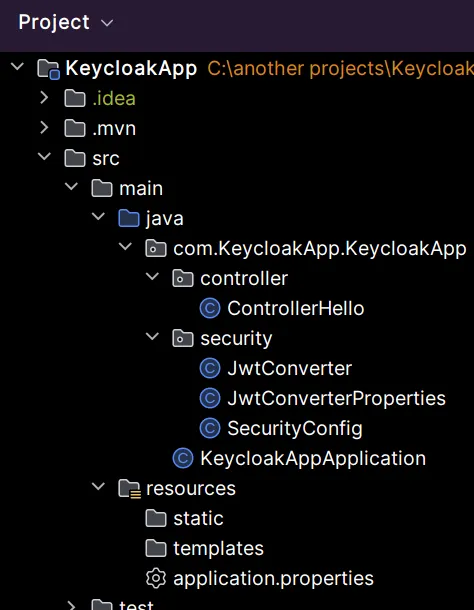Collapse the security package
This screenshot has width=474, height=610.
click(x=152, y=336)
